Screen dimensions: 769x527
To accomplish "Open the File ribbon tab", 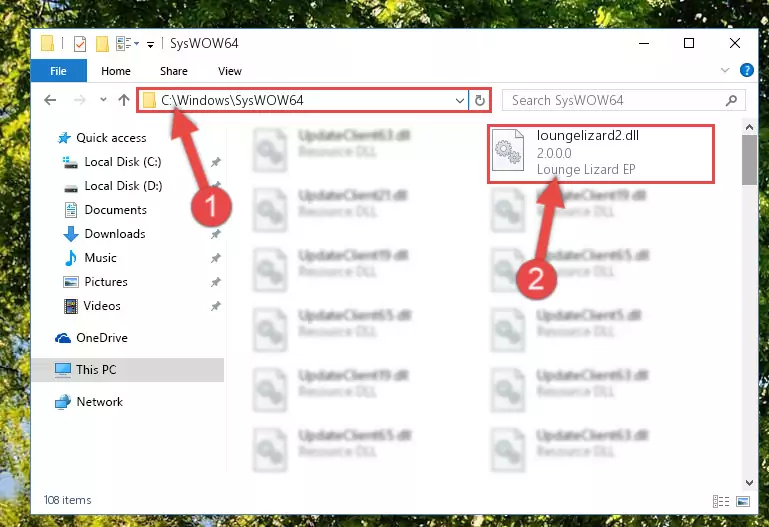I will click(x=58, y=71).
